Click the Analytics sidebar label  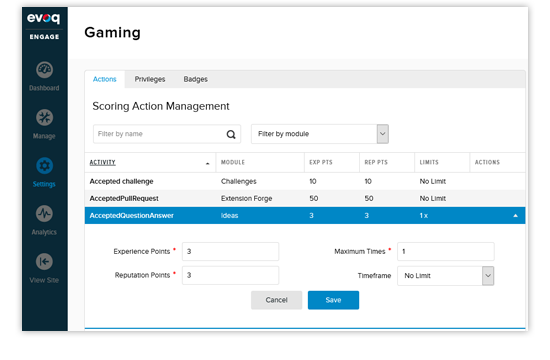click(44, 232)
